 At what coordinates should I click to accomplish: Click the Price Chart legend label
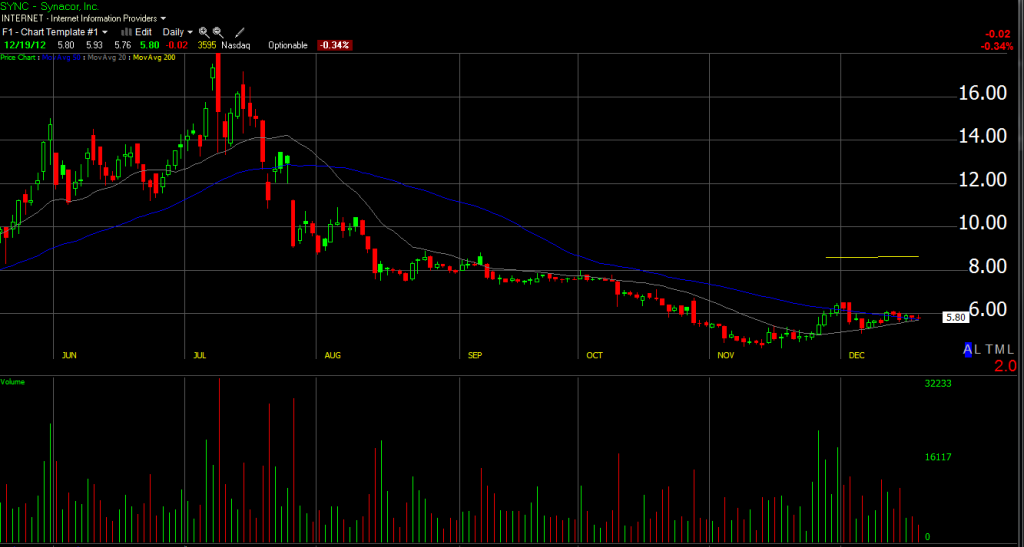19,57
